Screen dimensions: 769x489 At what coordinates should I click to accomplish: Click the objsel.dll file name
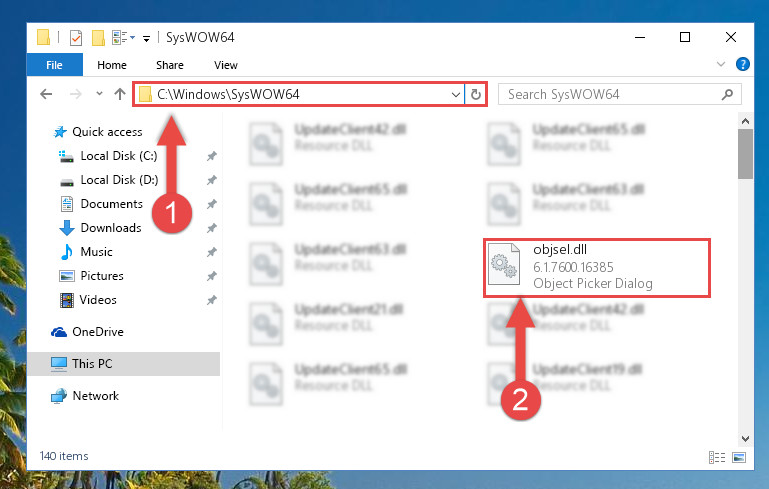pos(560,250)
